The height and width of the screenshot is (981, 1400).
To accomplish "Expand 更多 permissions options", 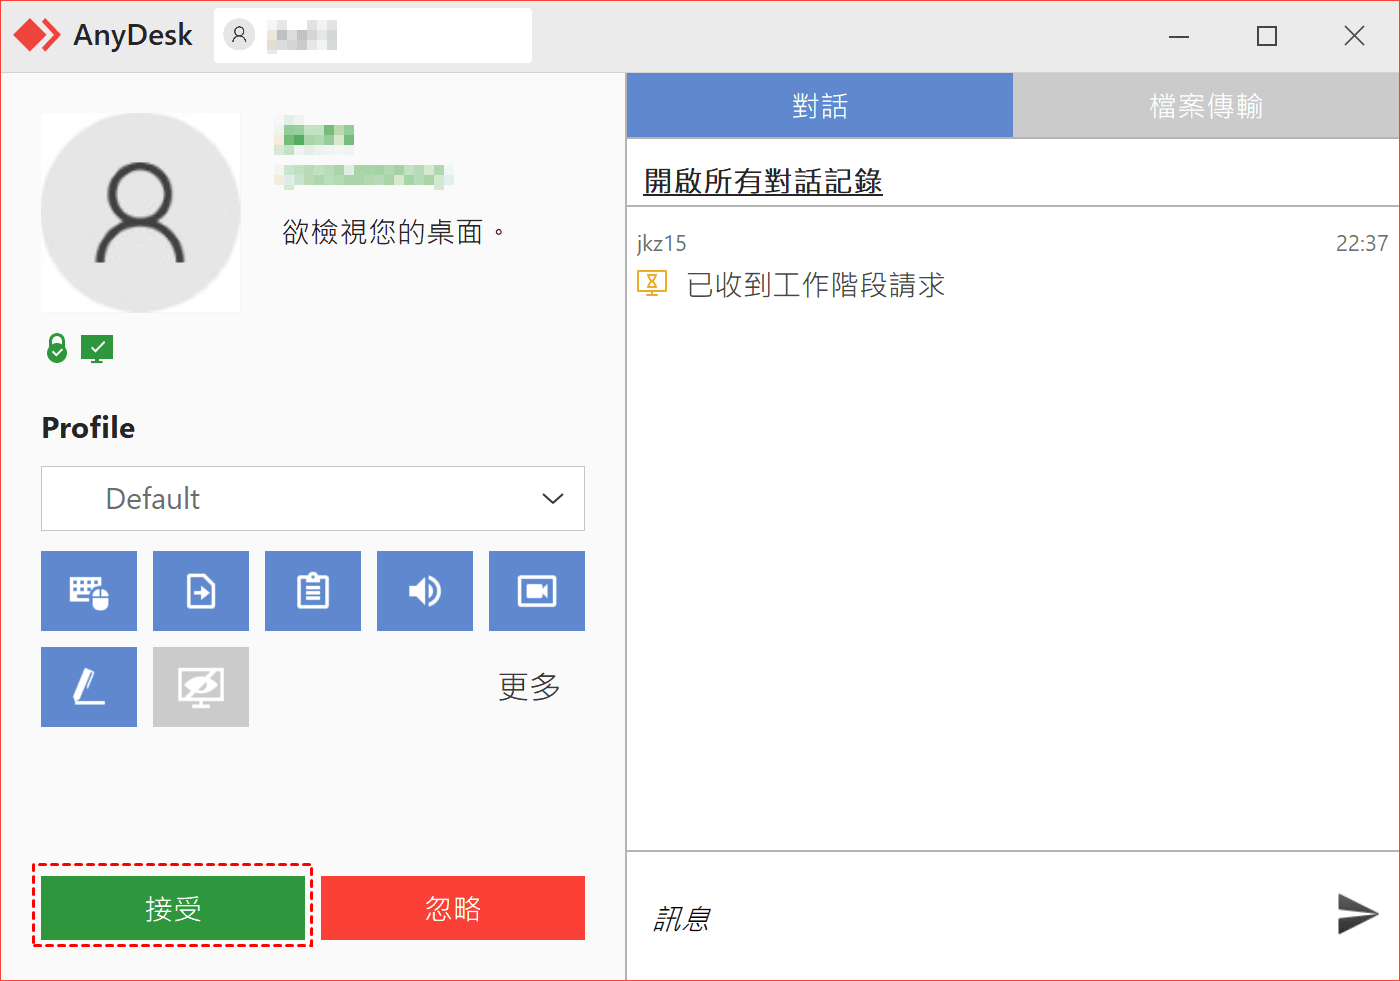I will tap(529, 687).
